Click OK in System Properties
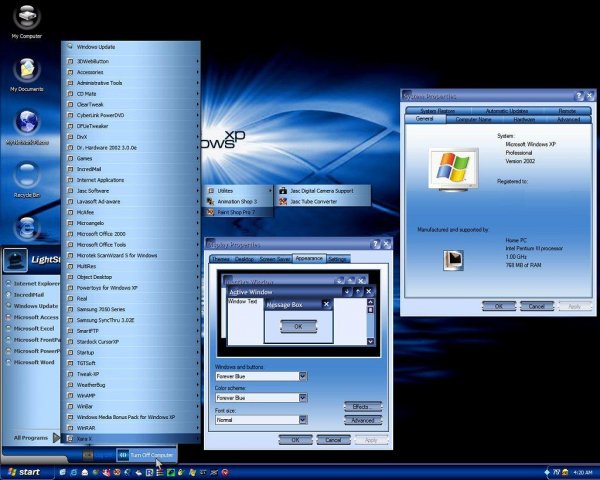 click(x=499, y=306)
